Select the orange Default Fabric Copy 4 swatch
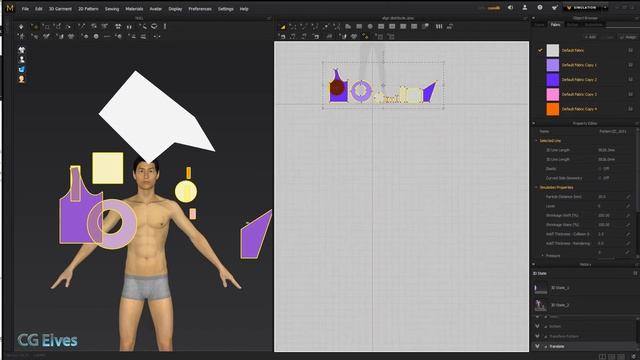This screenshot has width=640, height=360. pyautogui.click(x=553, y=109)
